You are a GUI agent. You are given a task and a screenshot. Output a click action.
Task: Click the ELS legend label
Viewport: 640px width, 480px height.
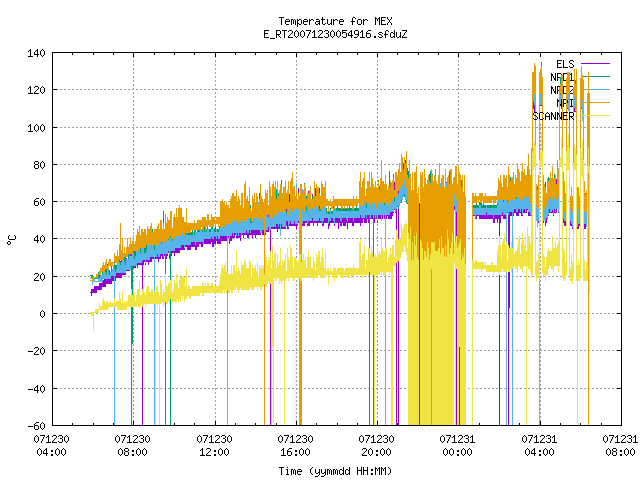565,64
